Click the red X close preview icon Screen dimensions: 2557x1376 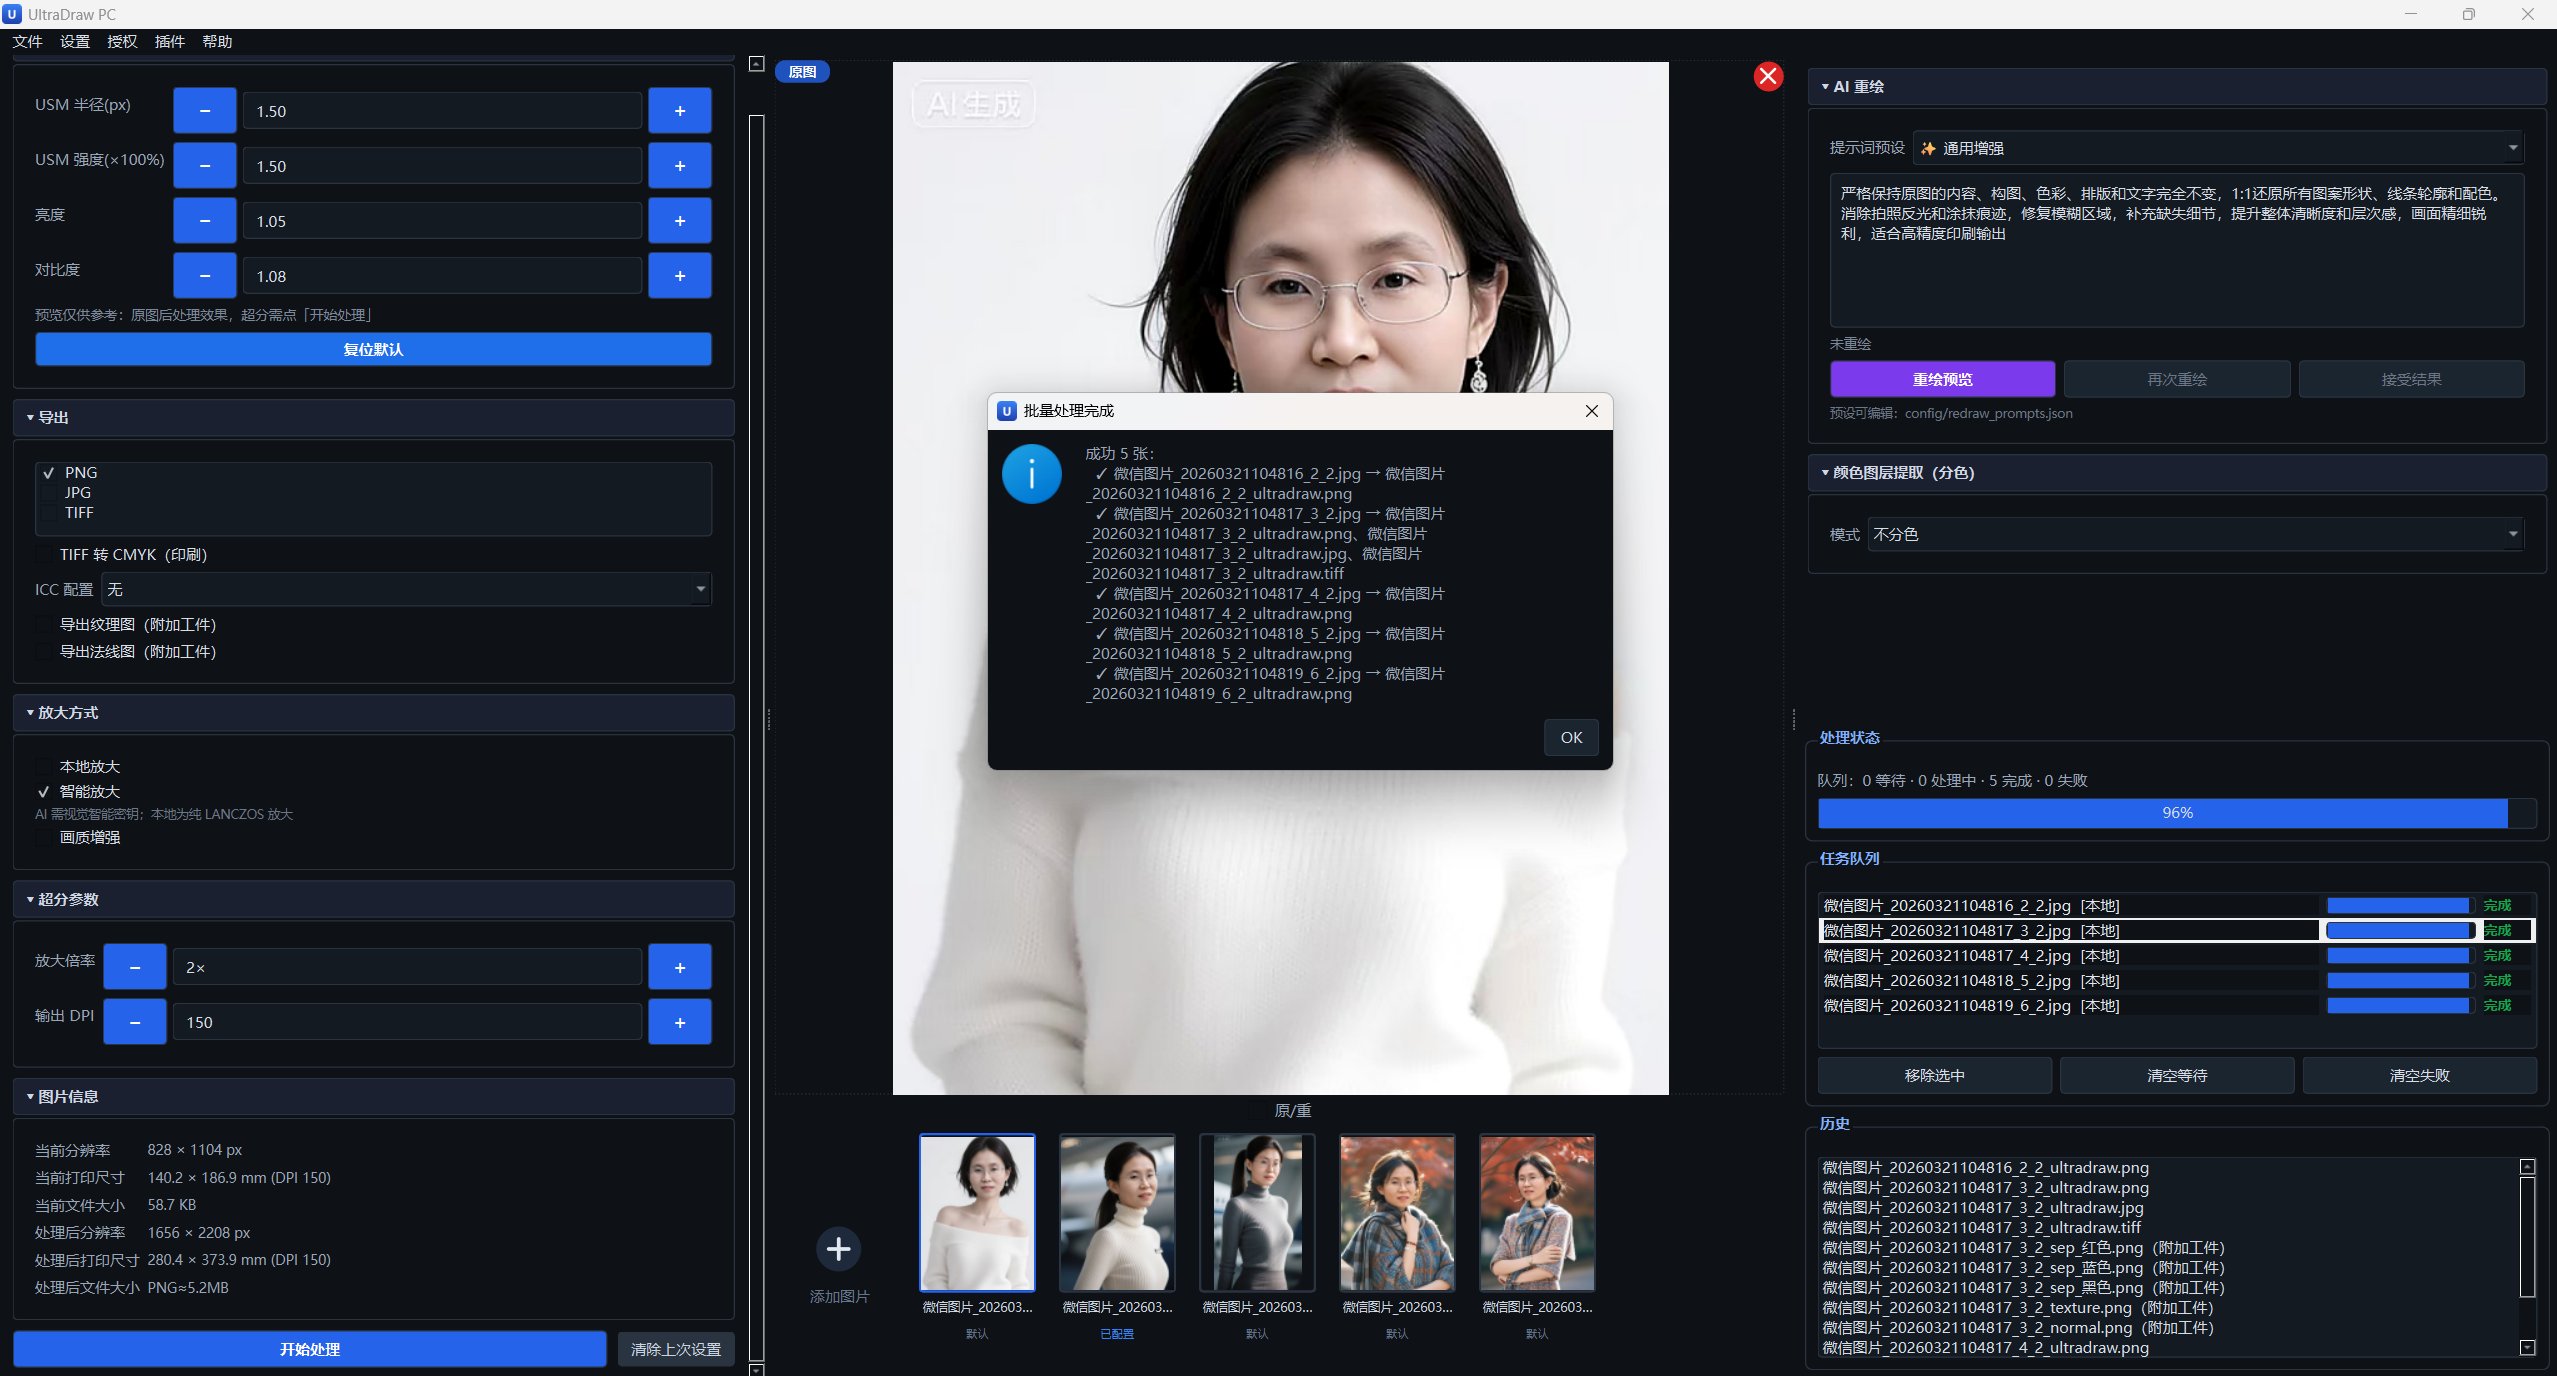point(1768,76)
